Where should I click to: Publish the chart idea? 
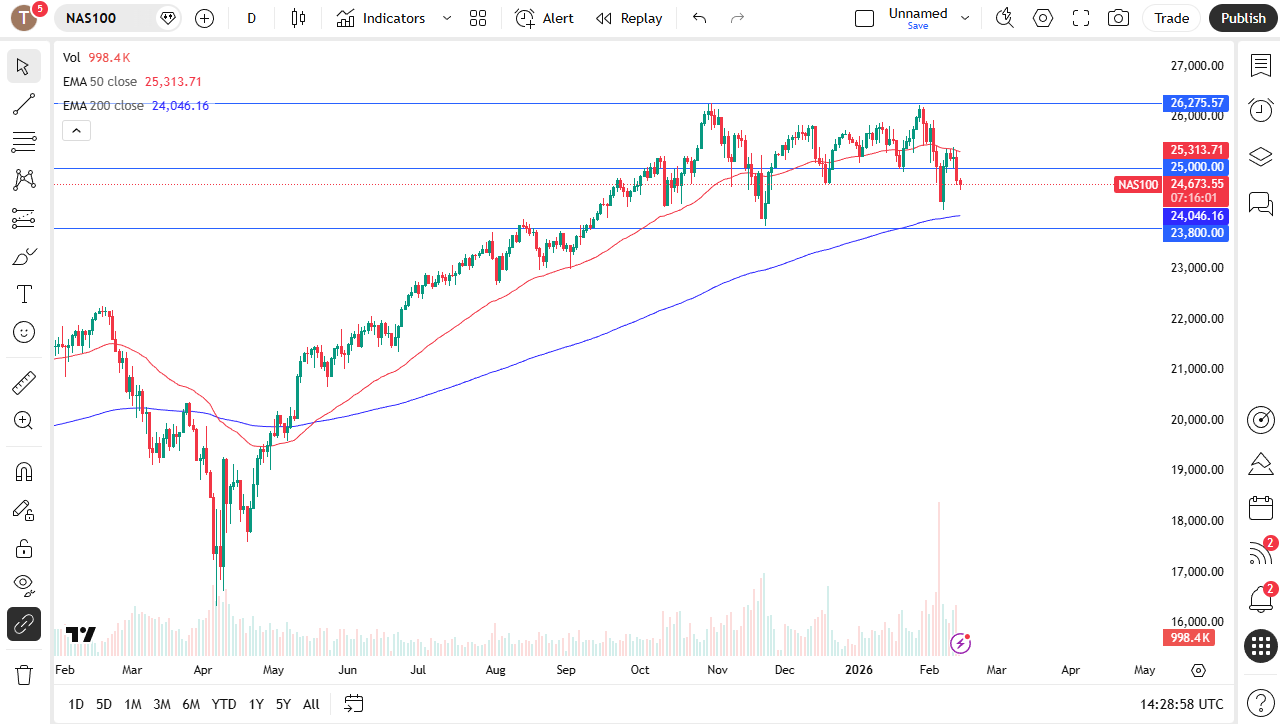[x=1243, y=18]
